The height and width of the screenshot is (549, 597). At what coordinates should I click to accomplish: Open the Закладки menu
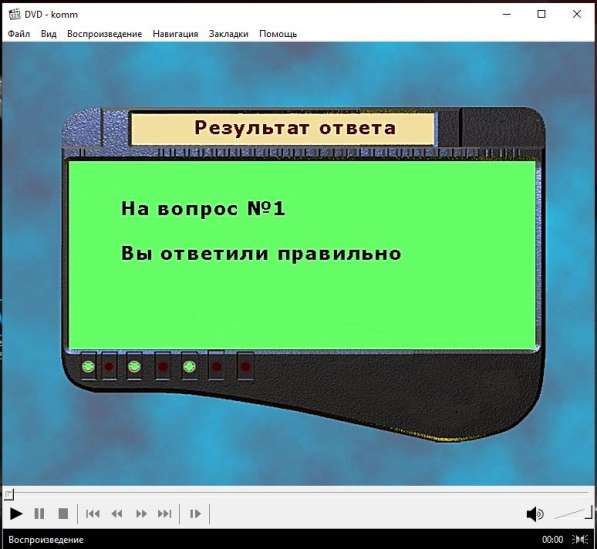click(x=228, y=34)
